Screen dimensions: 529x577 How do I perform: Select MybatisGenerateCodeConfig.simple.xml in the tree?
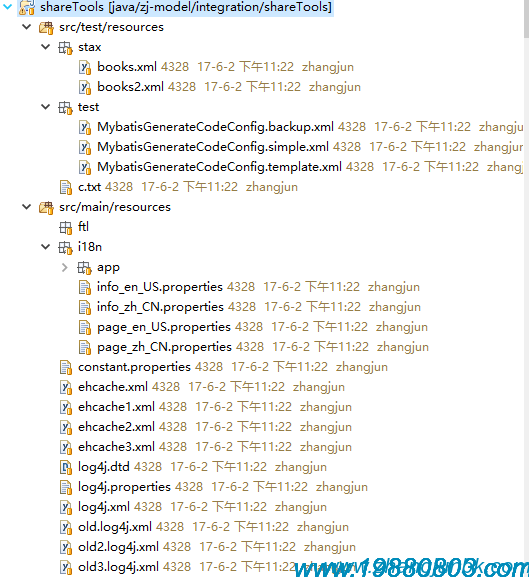(213, 147)
